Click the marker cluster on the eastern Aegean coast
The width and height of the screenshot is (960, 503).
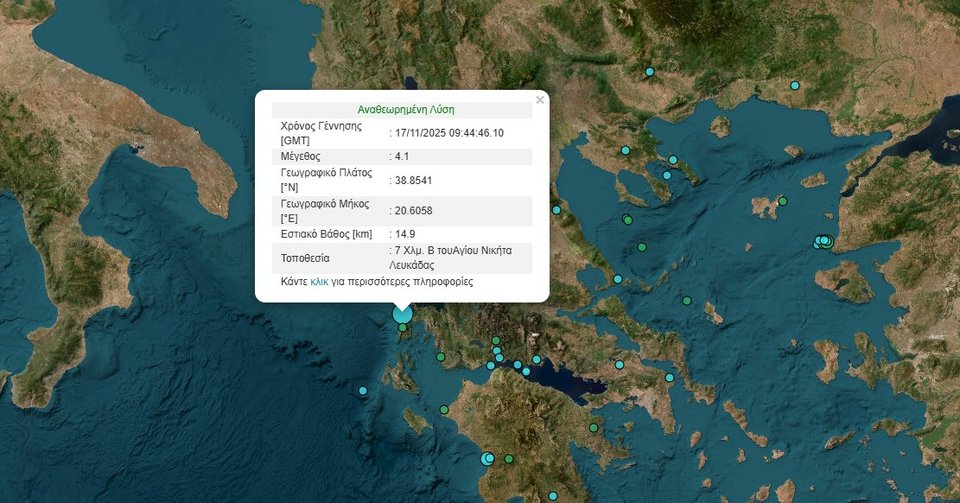[x=823, y=241]
